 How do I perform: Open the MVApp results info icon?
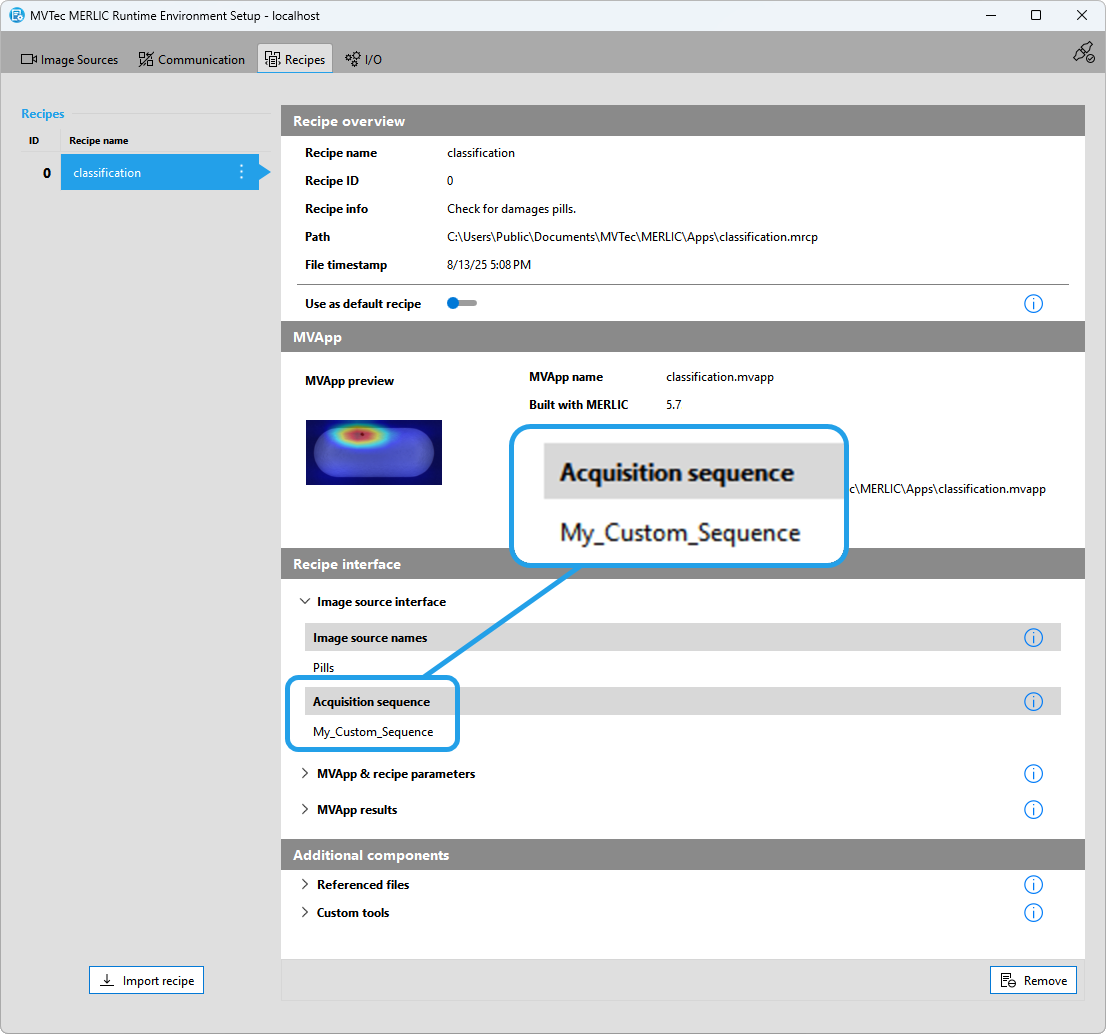coord(1033,810)
